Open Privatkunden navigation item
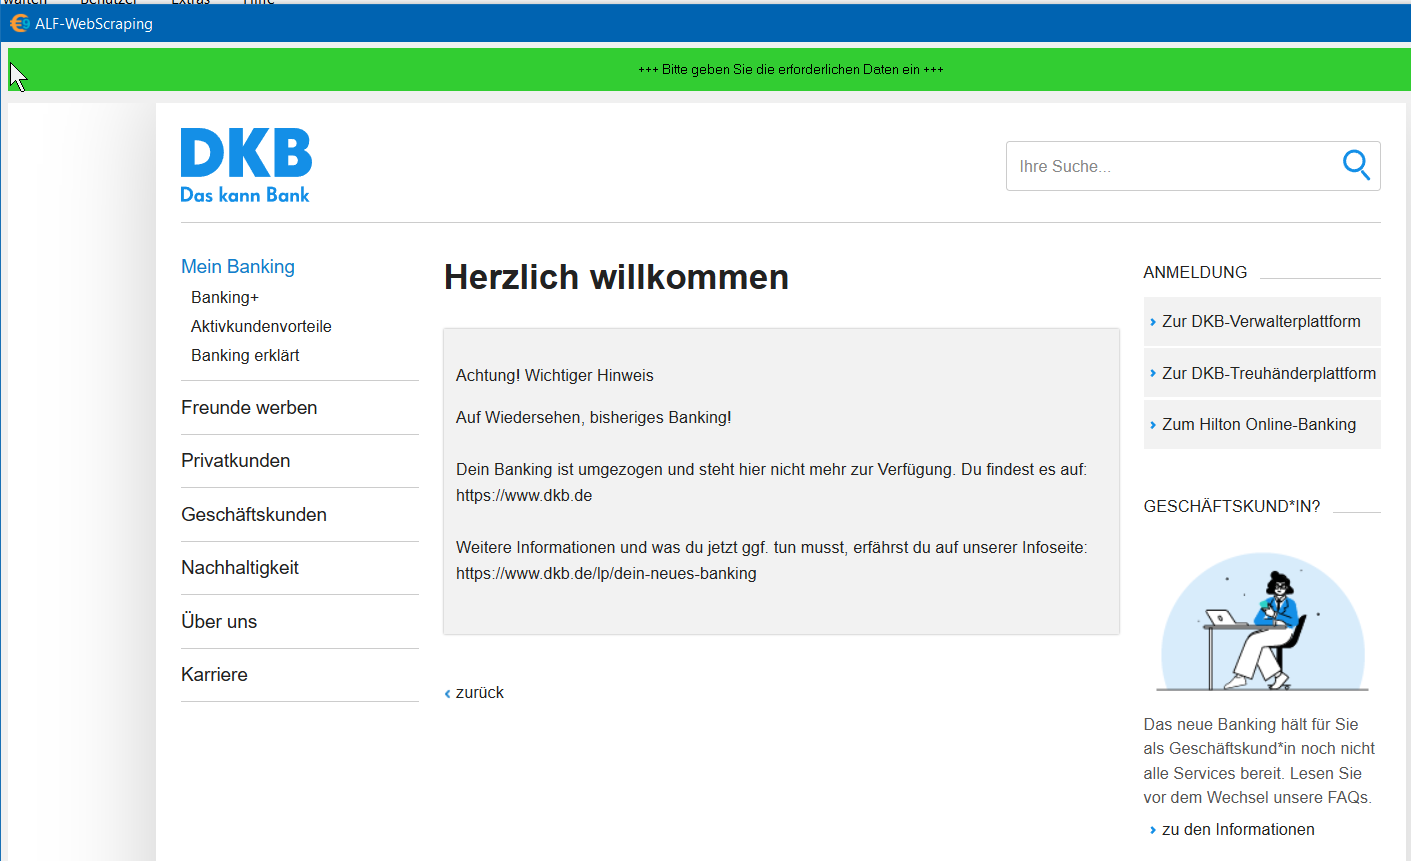Screen dimensions: 1411x861 236,460
